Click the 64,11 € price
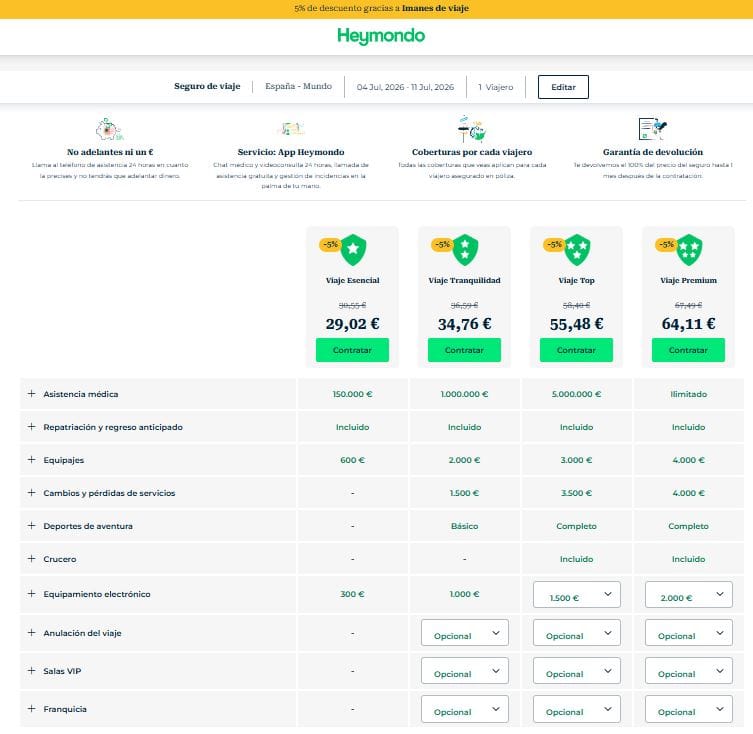Viewport: 753px width, 734px height. (688, 324)
